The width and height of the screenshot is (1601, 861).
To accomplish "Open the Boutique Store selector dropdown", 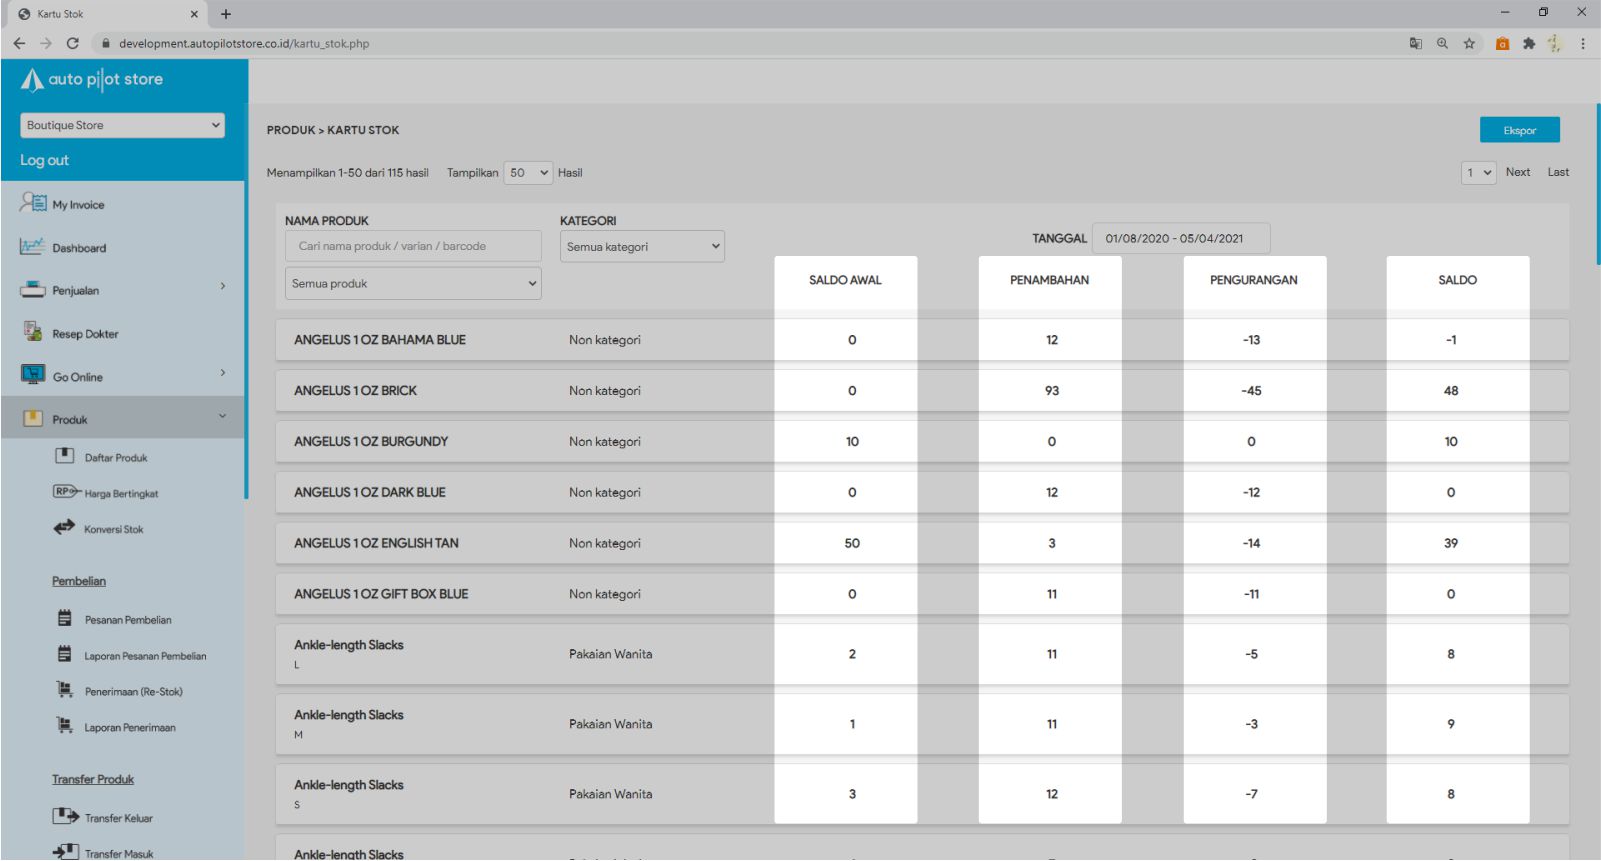I will point(122,125).
